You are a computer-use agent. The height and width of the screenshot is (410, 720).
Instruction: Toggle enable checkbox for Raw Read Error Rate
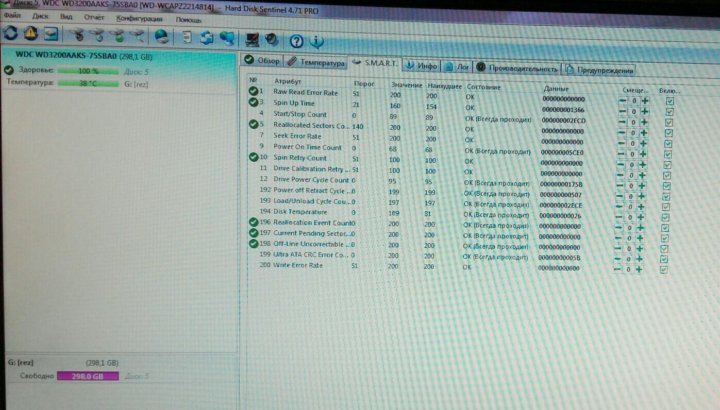point(669,101)
